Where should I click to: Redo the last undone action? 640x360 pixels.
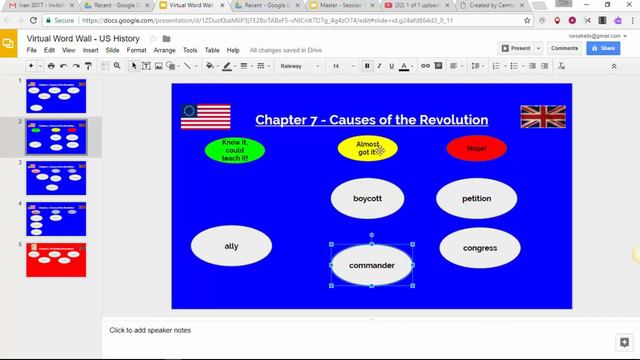(76, 66)
